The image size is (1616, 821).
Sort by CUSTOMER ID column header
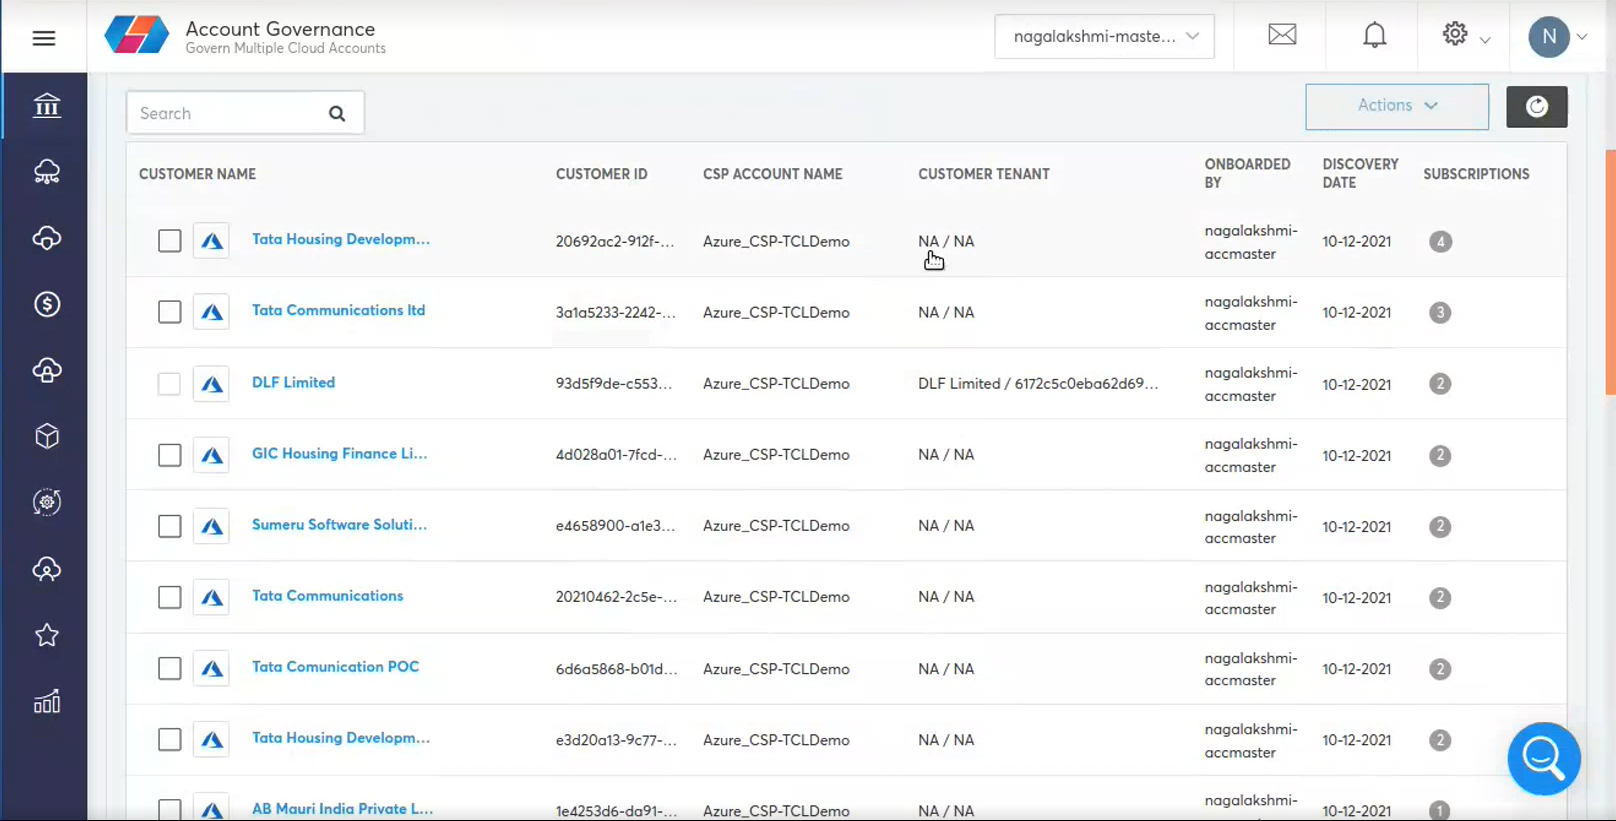point(601,174)
